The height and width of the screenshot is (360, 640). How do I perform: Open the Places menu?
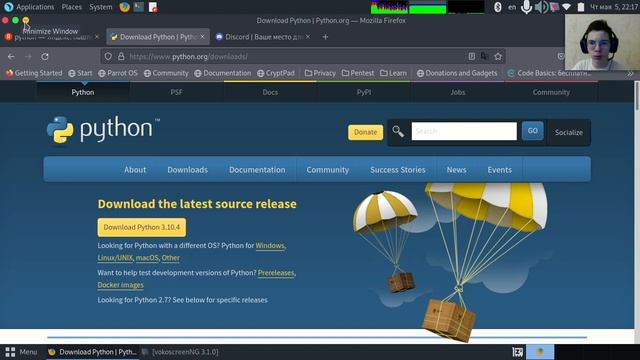click(x=71, y=7)
